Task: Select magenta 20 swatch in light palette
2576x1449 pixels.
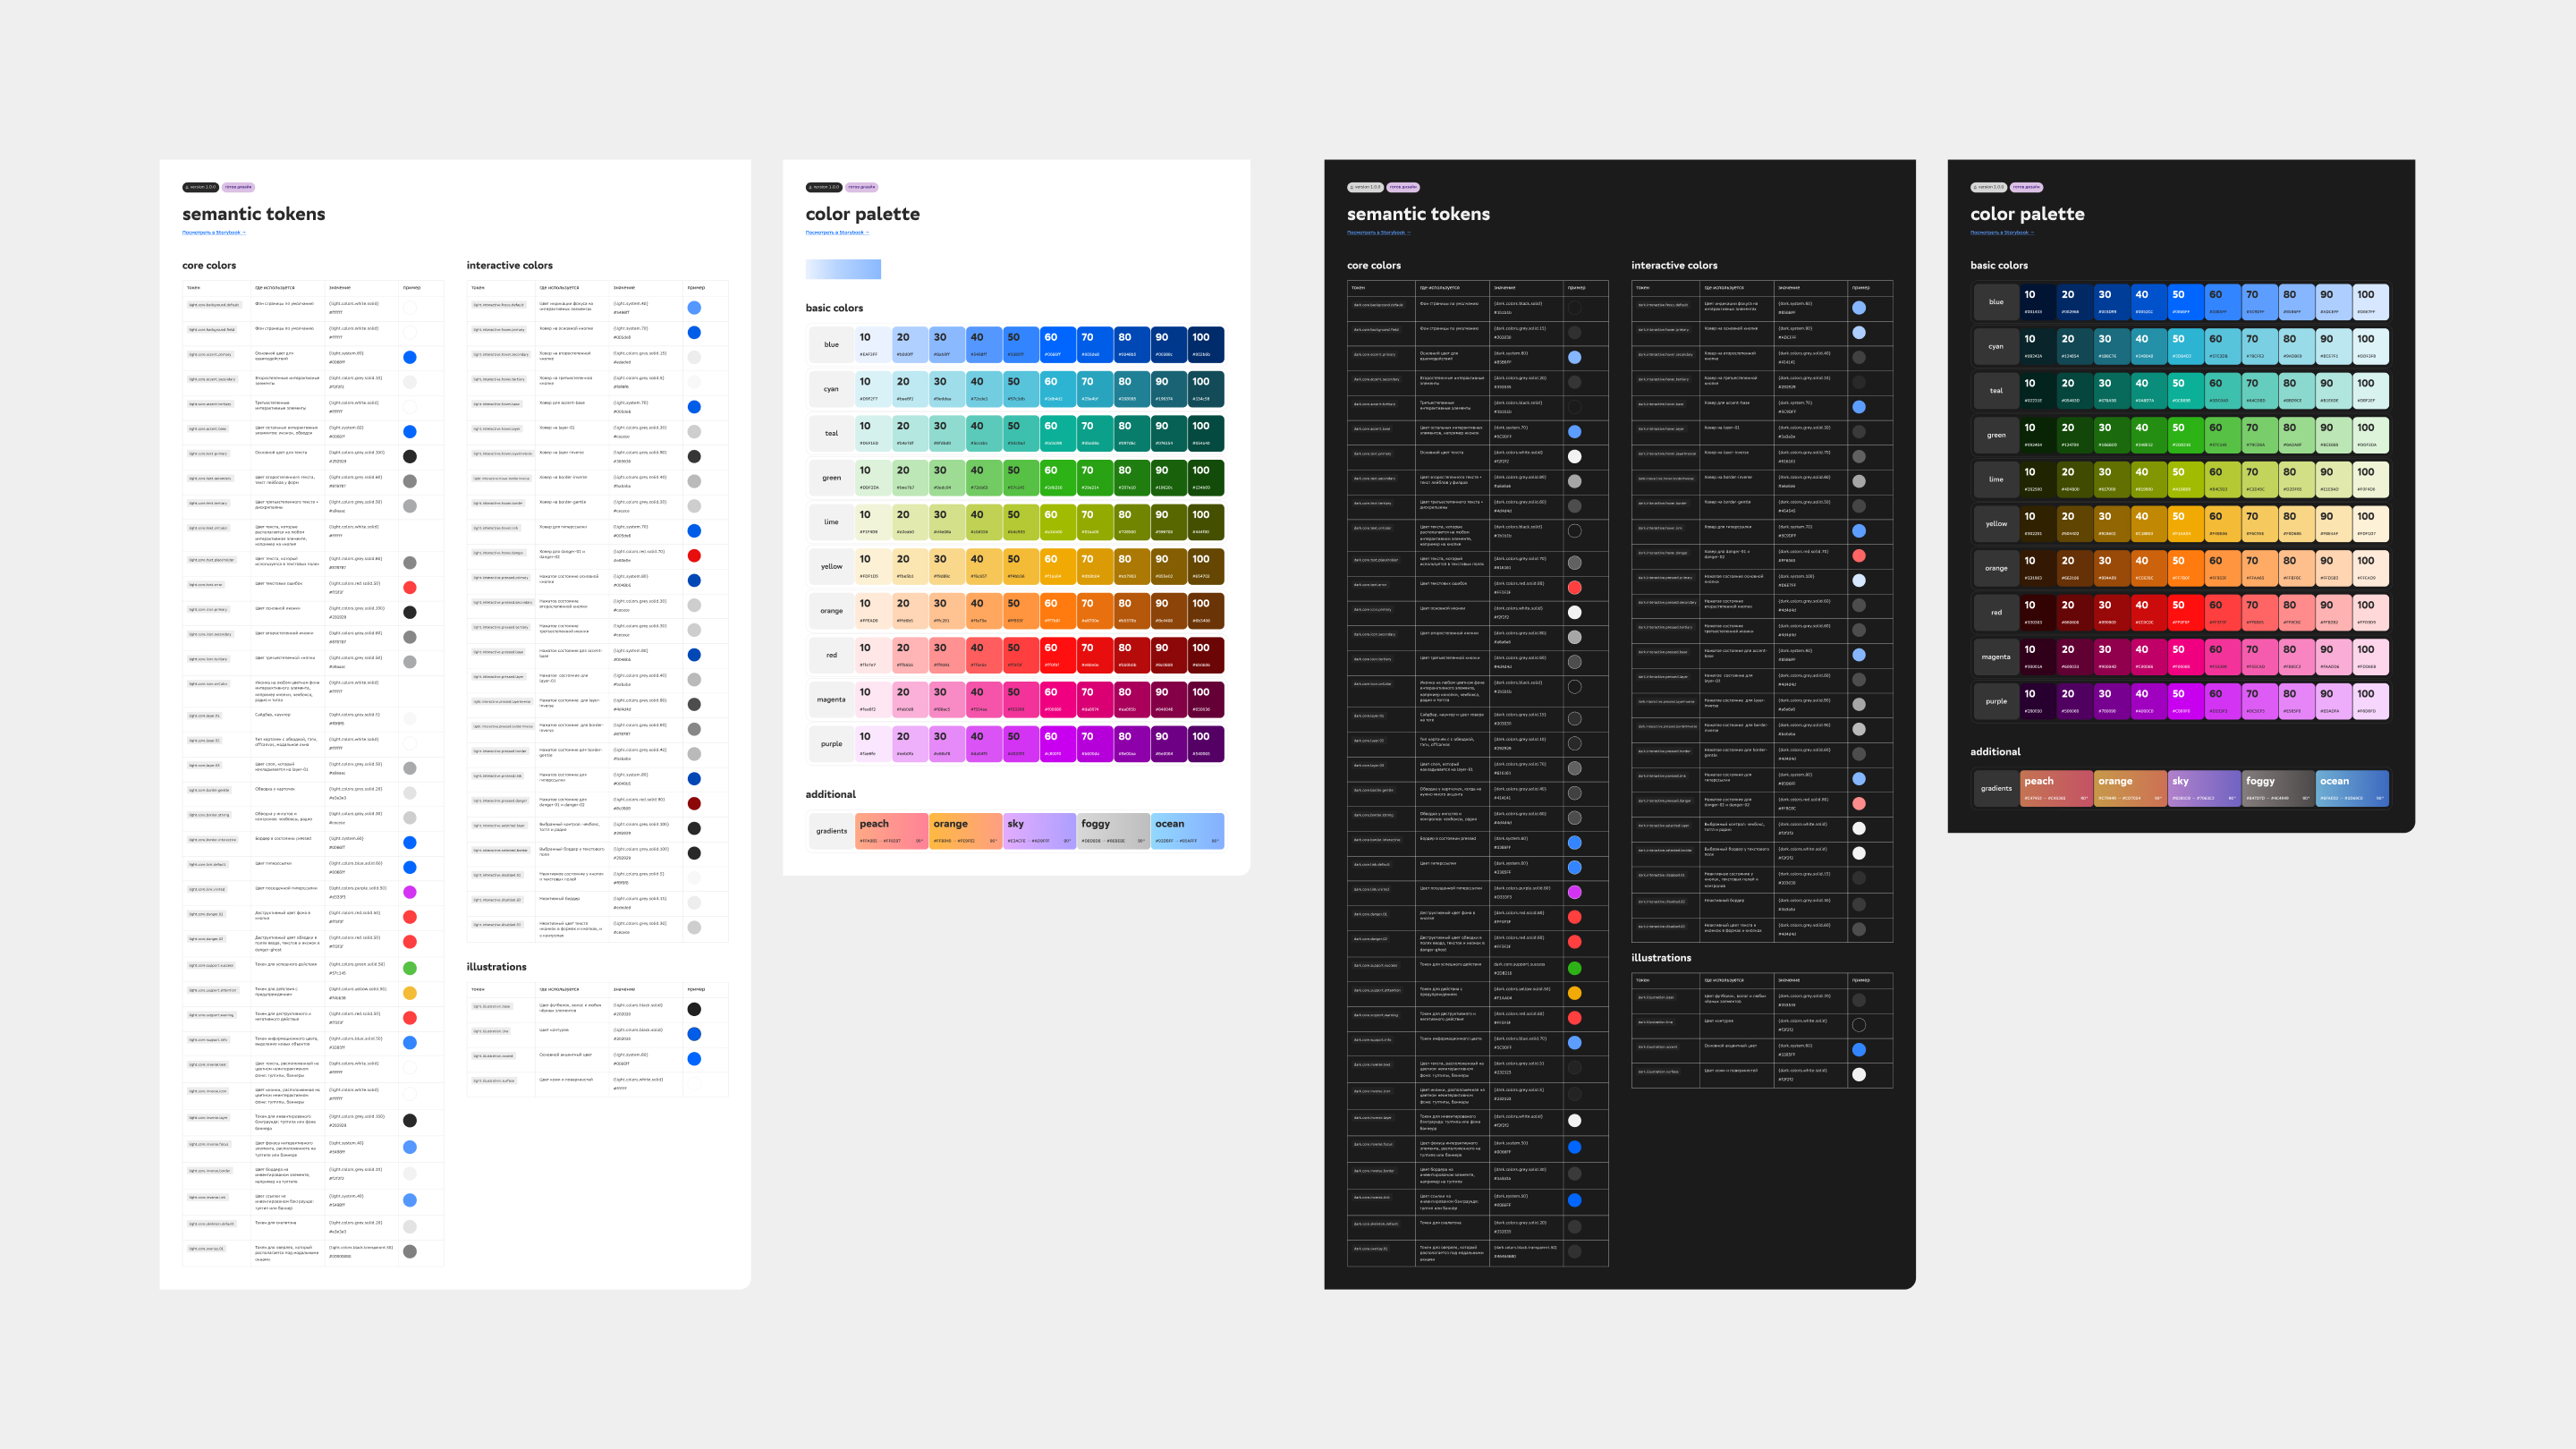Action: click(x=910, y=699)
